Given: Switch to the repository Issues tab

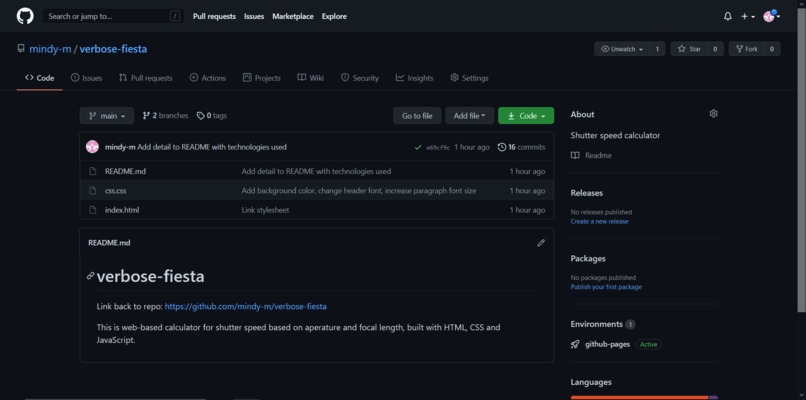Looking at the screenshot, I should click(86, 78).
